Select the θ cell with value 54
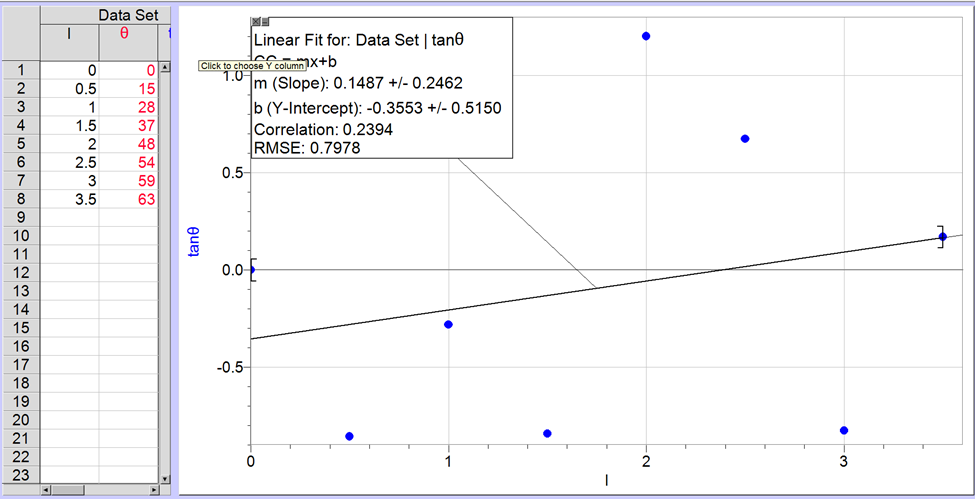This screenshot has height=499, width=975. coord(127,162)
